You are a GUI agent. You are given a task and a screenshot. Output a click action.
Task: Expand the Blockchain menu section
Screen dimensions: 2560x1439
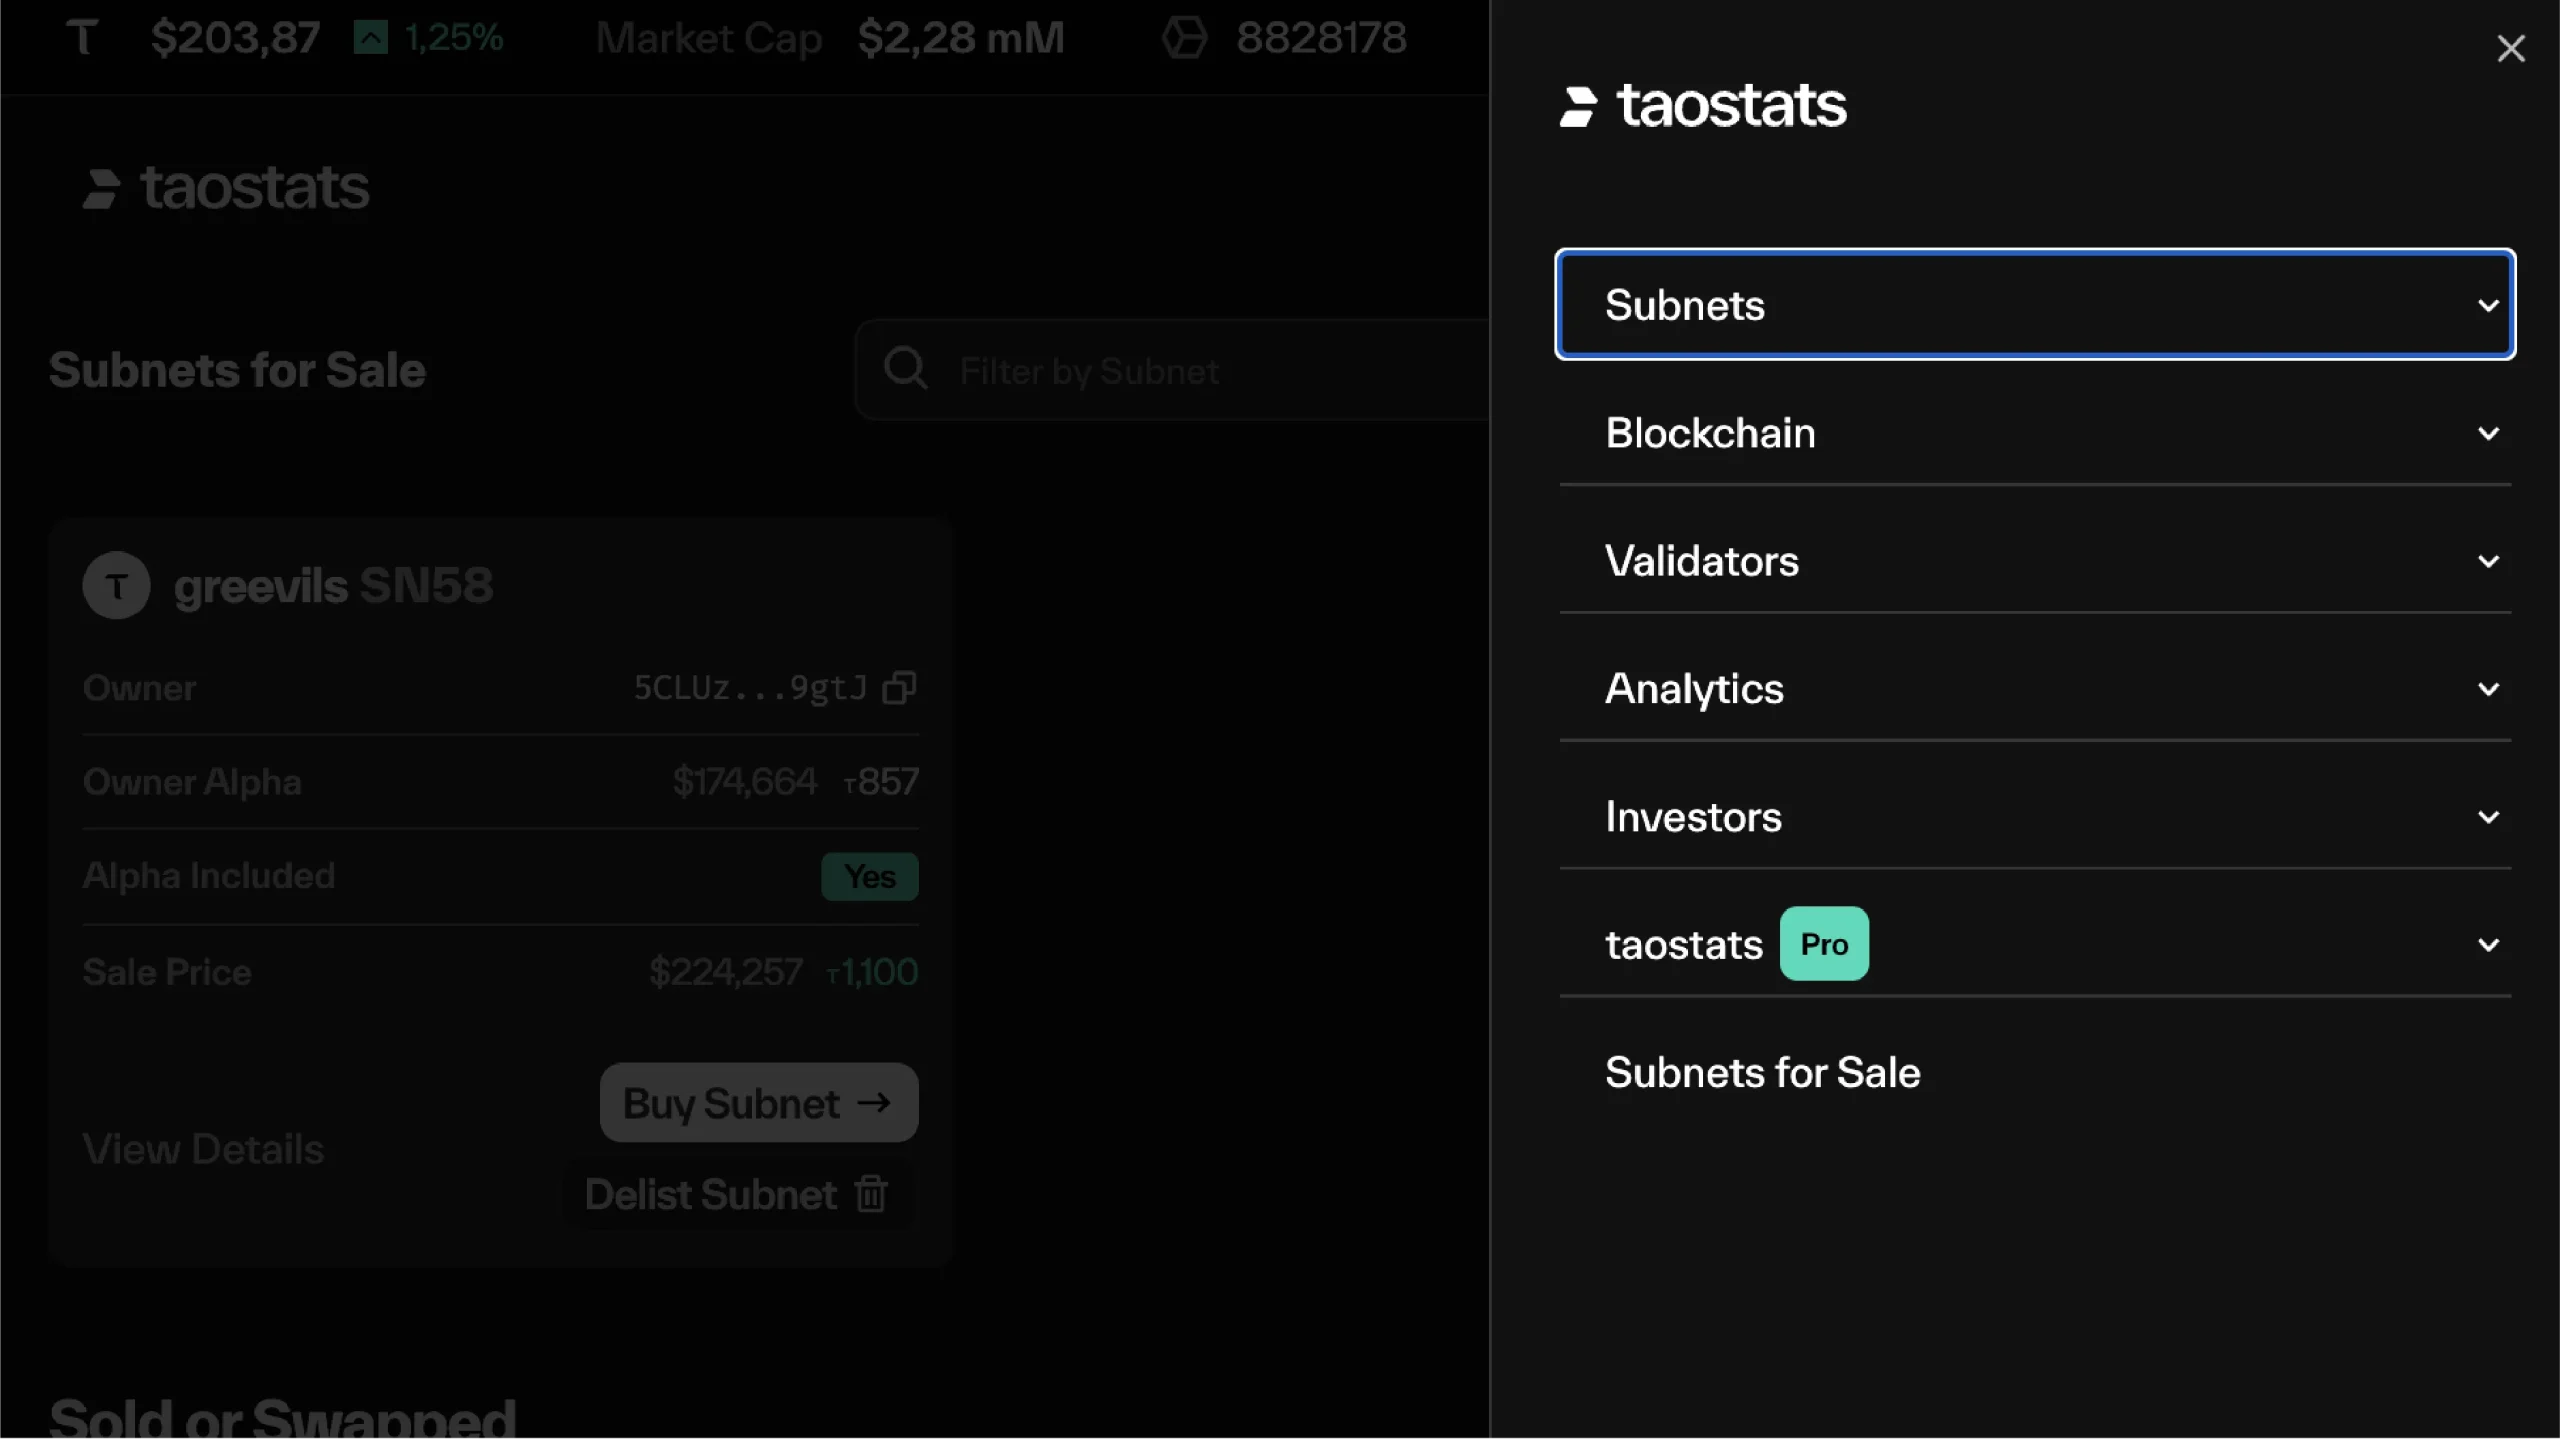coord(2035,433)
